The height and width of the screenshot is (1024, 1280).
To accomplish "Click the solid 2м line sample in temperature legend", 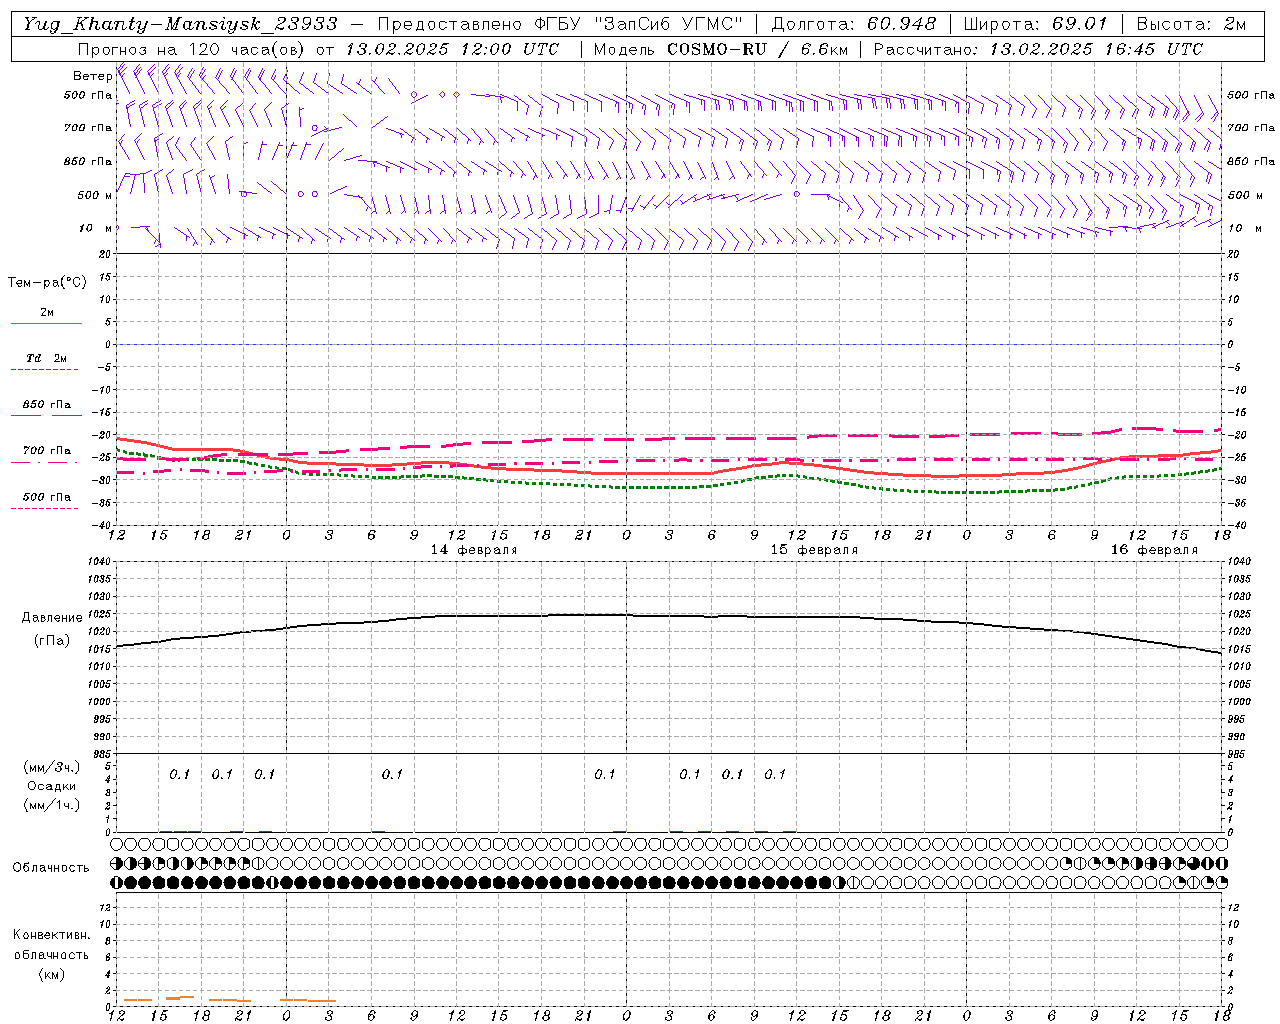I will click(46, 323).
